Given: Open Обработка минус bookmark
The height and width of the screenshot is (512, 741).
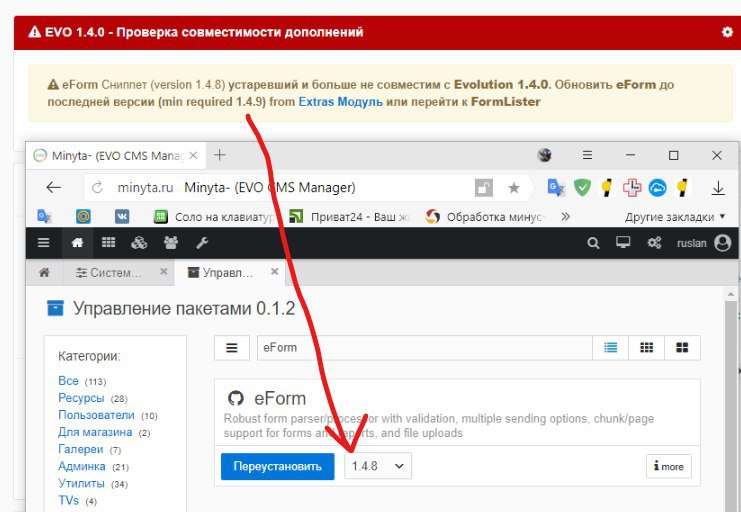Looking at the screenshot, I should (x=485, y=217).
